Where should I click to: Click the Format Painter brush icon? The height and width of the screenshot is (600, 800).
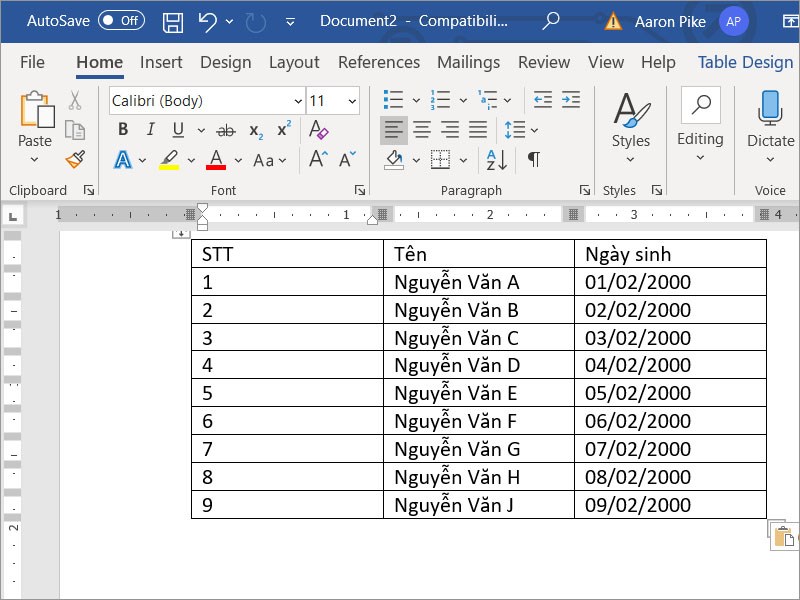coord(76,159)
